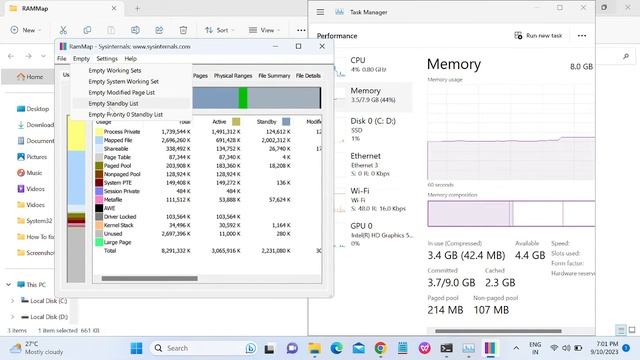Open recent locations dropdown arrow
Viewport: 640px width, 360px height.
(x=43, y=56)
